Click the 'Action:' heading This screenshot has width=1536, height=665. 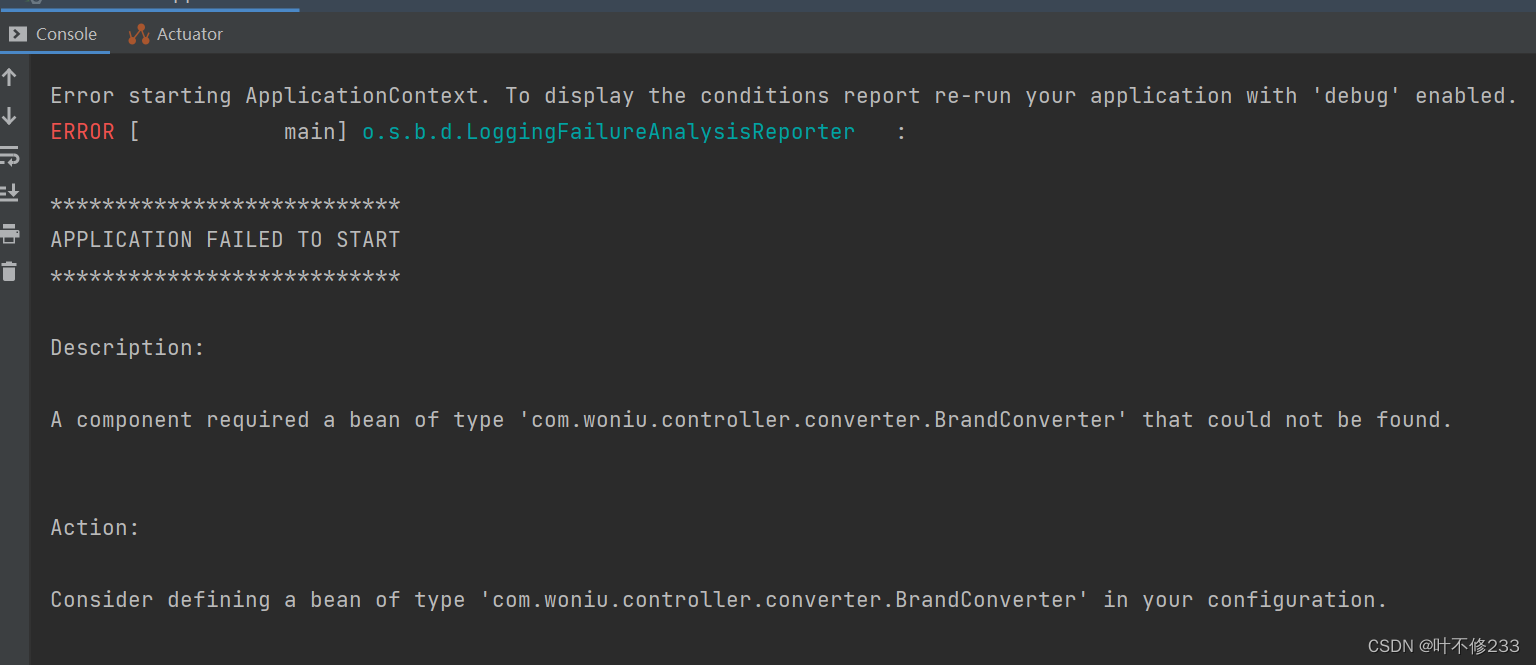pos(95,528)
